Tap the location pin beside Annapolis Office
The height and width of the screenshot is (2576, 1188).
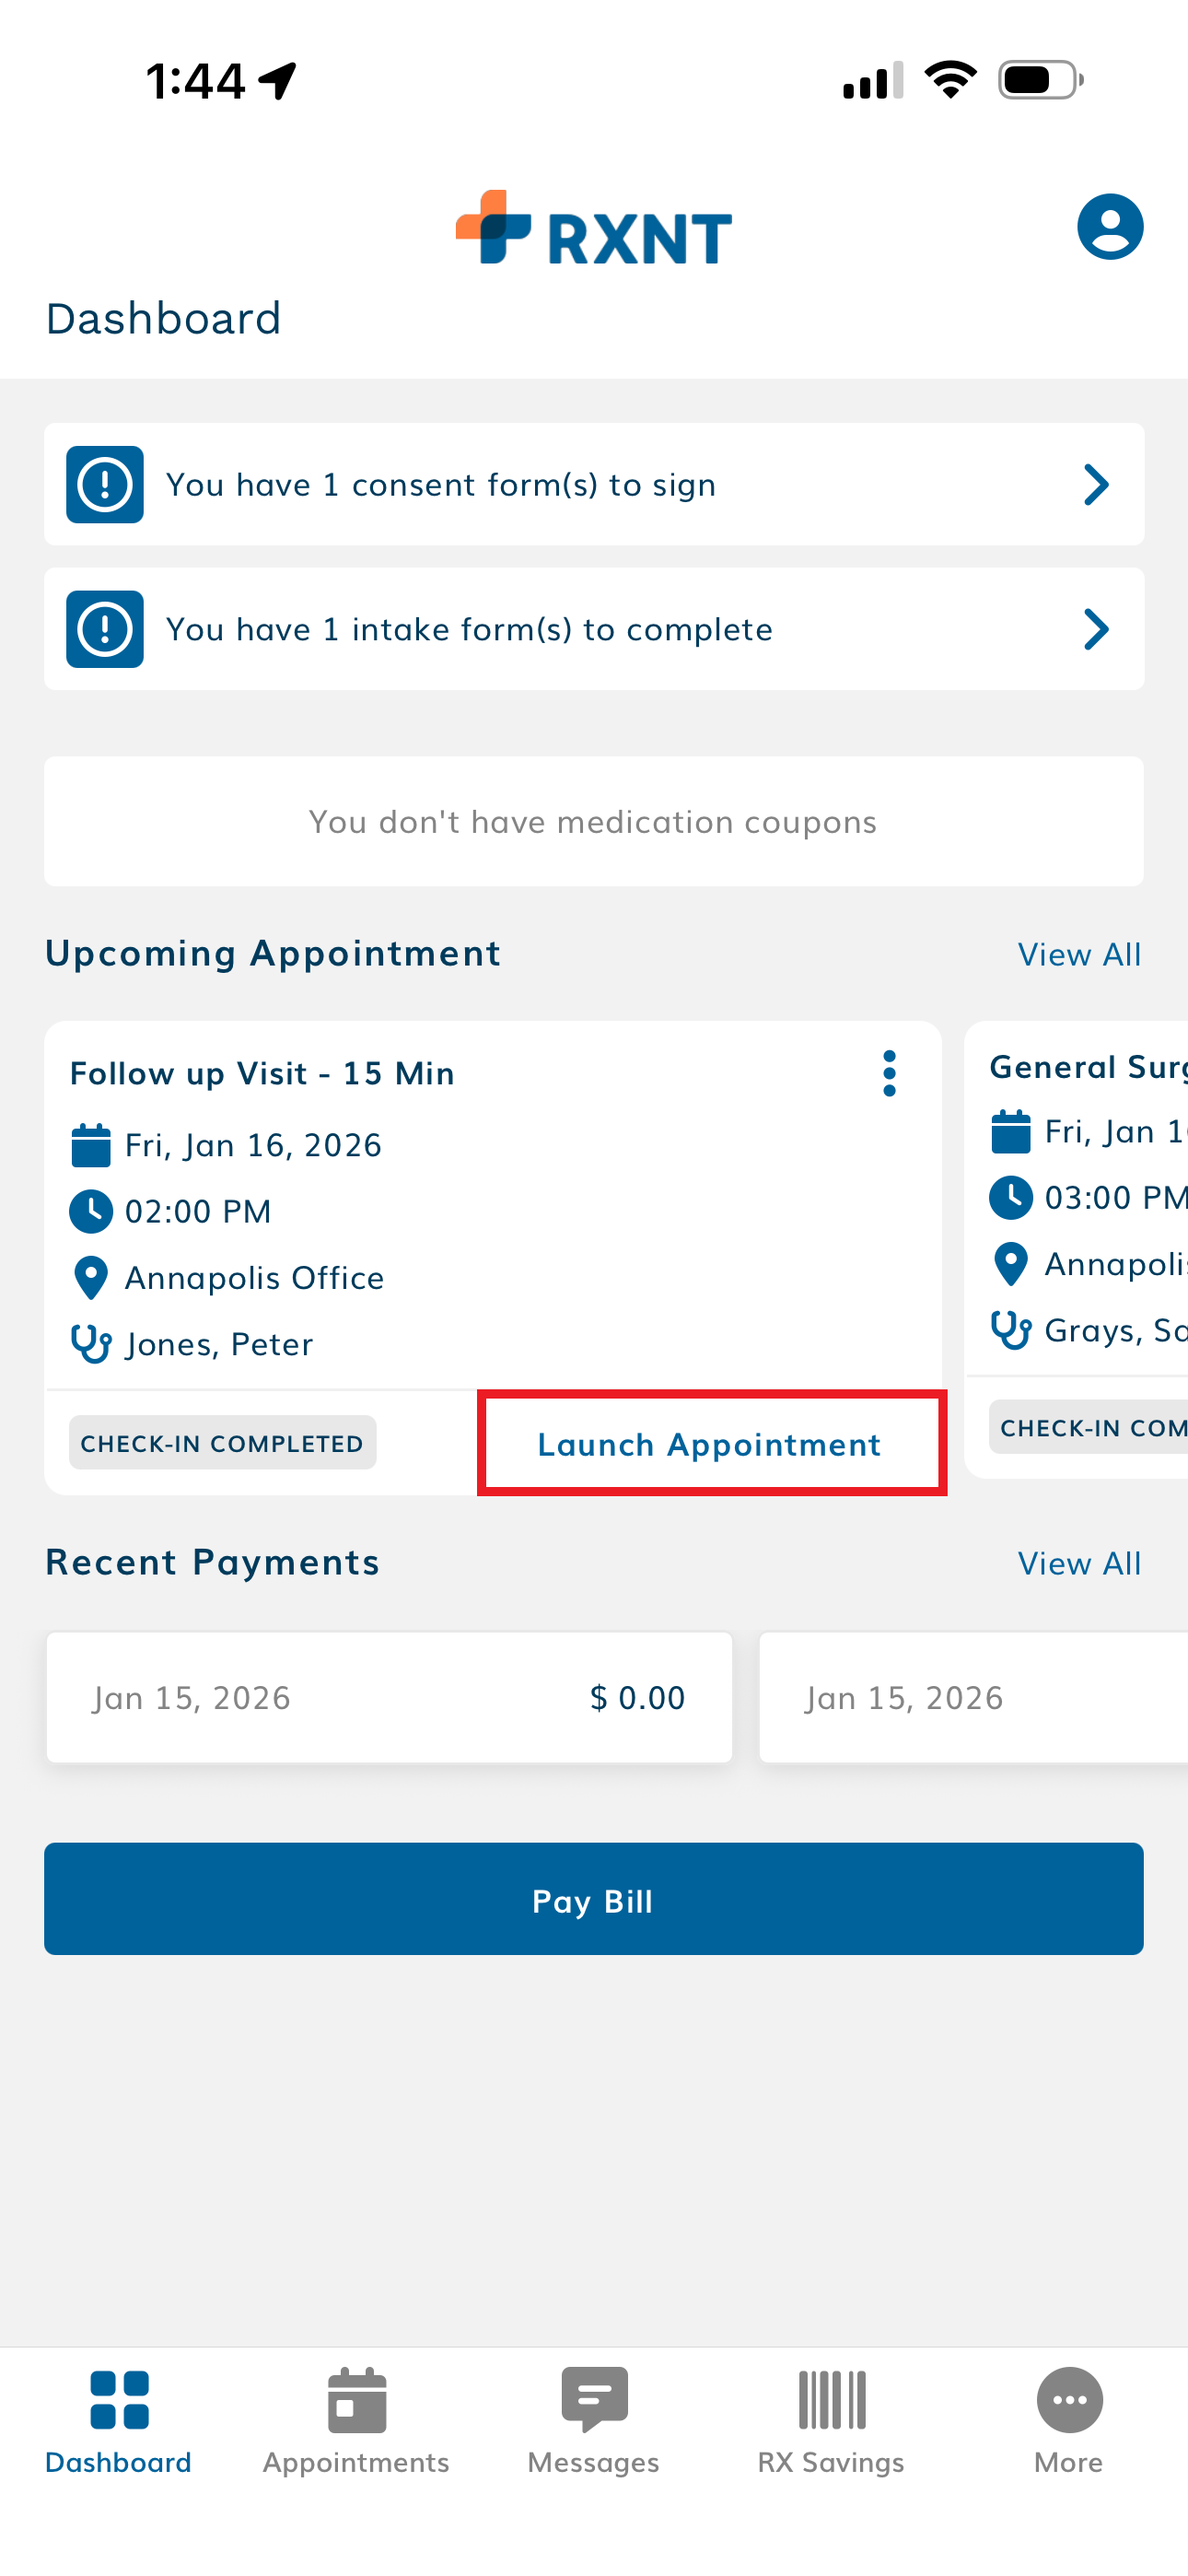91,1278
